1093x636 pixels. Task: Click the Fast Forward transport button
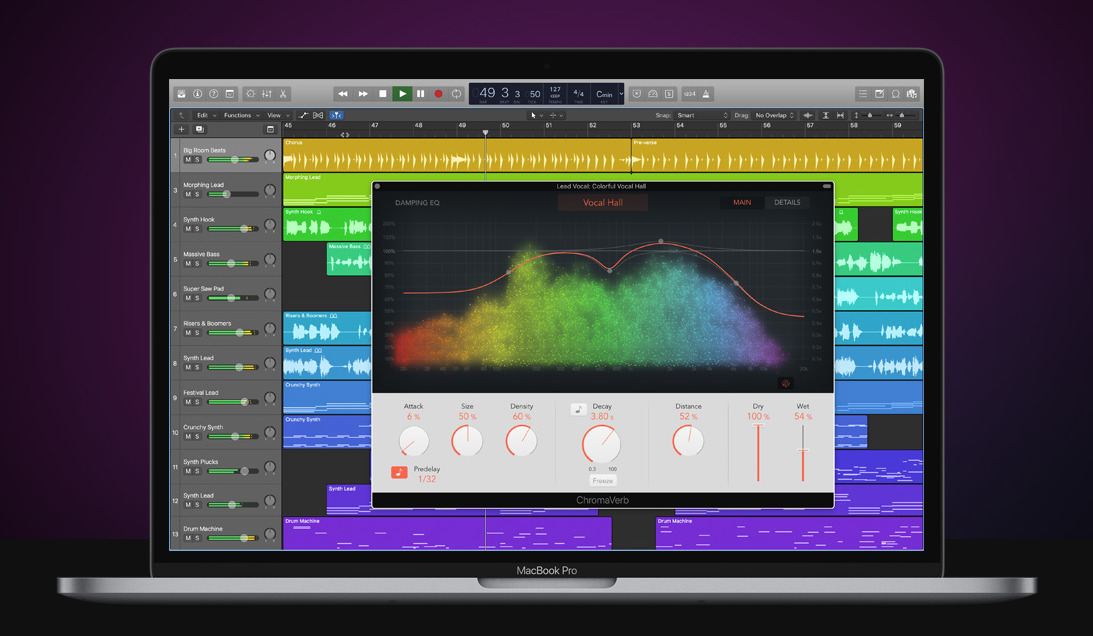[362, 93]
